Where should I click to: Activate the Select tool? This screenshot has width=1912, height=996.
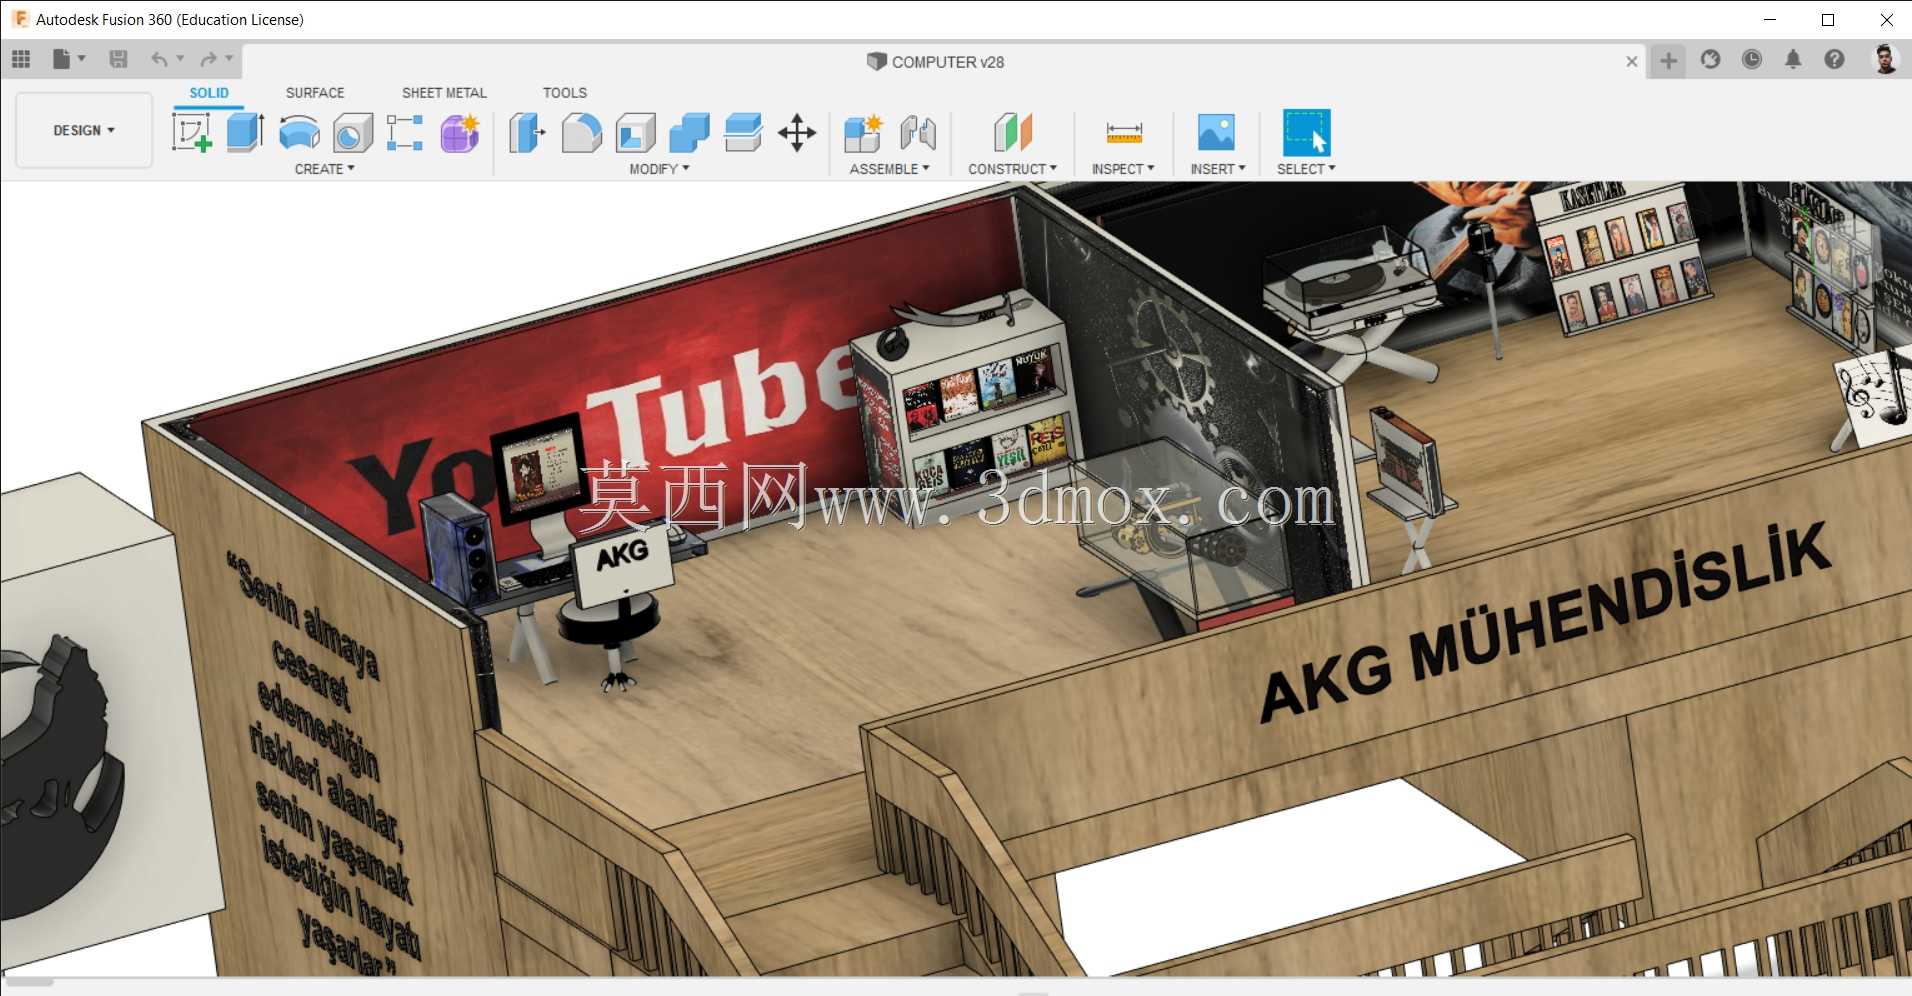[x=1306, y=132]
